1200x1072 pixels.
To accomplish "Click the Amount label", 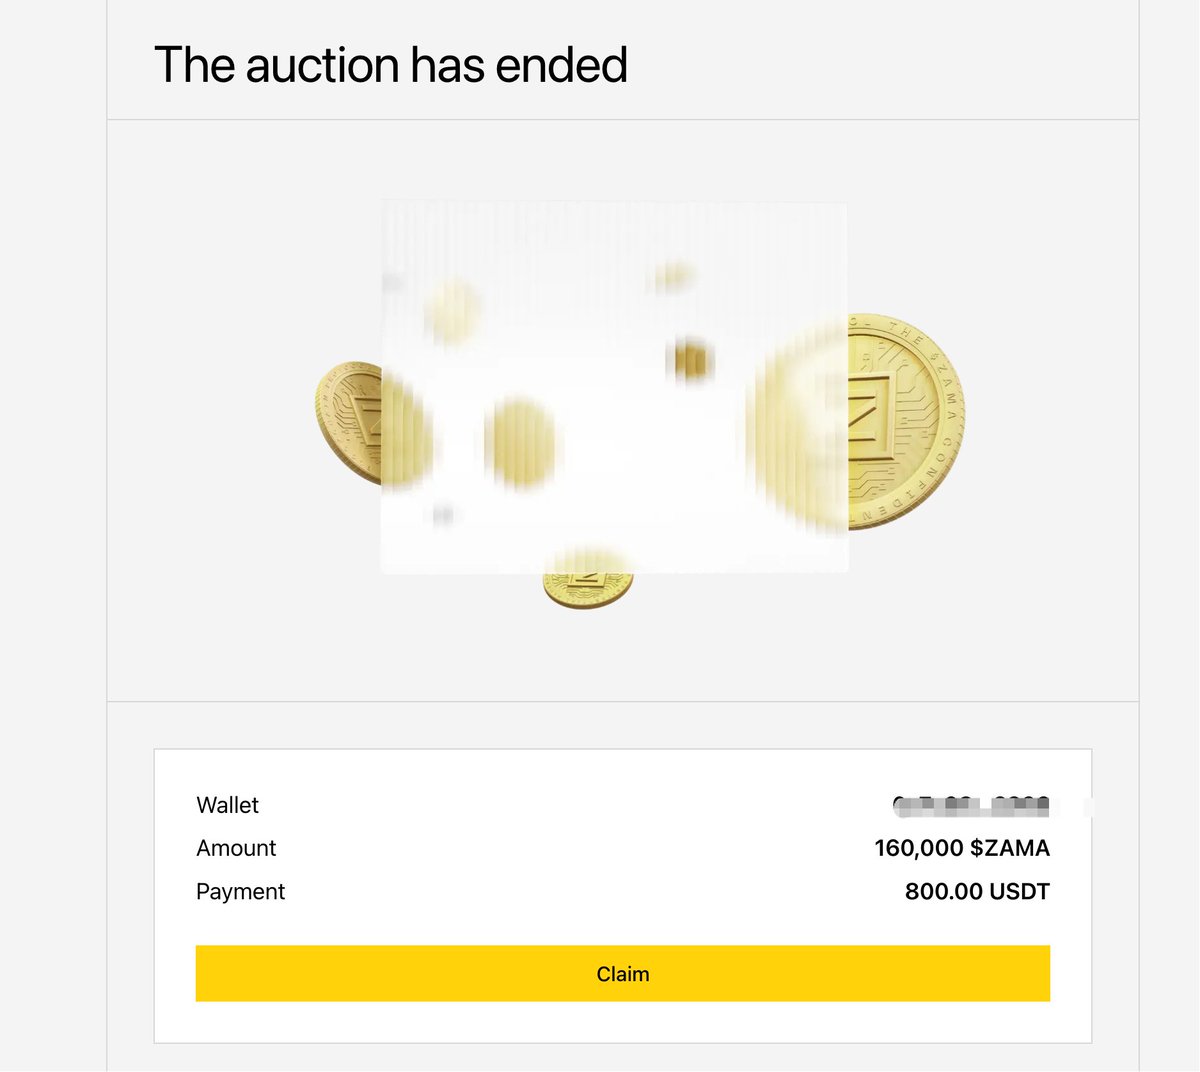I will [236, 848].
